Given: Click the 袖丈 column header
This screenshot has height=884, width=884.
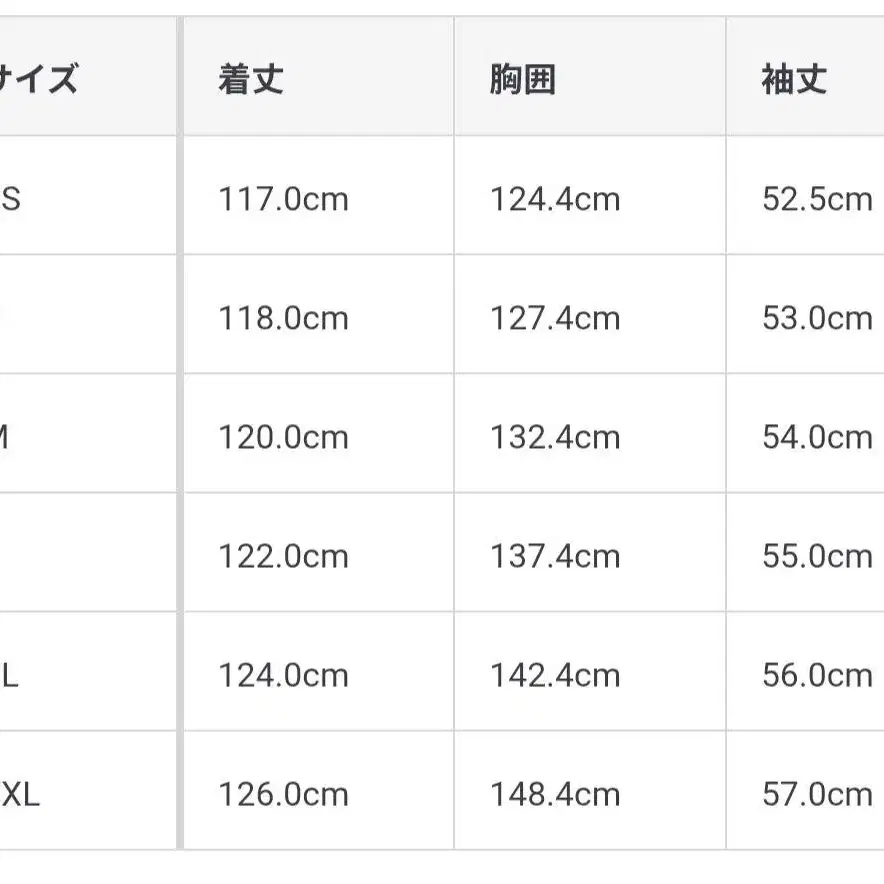Looking at the screenshot, I should pos(794,79).
